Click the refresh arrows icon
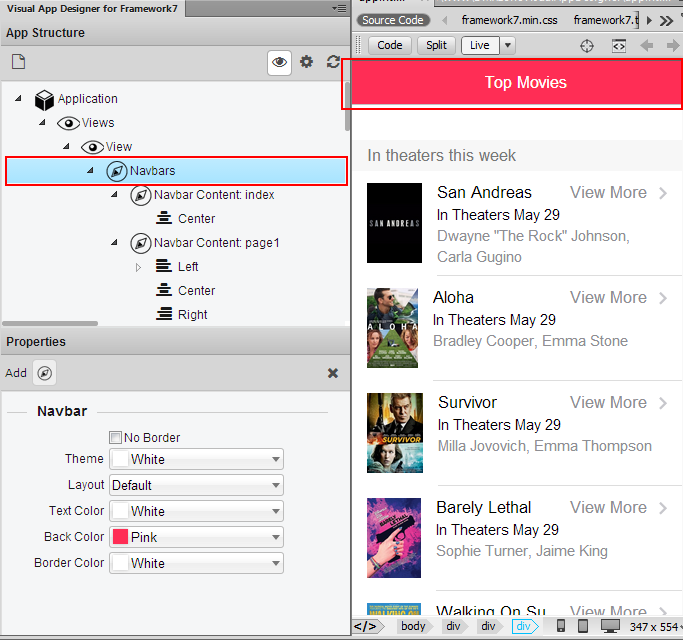The height and width of the screenshot is (640, 683). click(333, 62)
